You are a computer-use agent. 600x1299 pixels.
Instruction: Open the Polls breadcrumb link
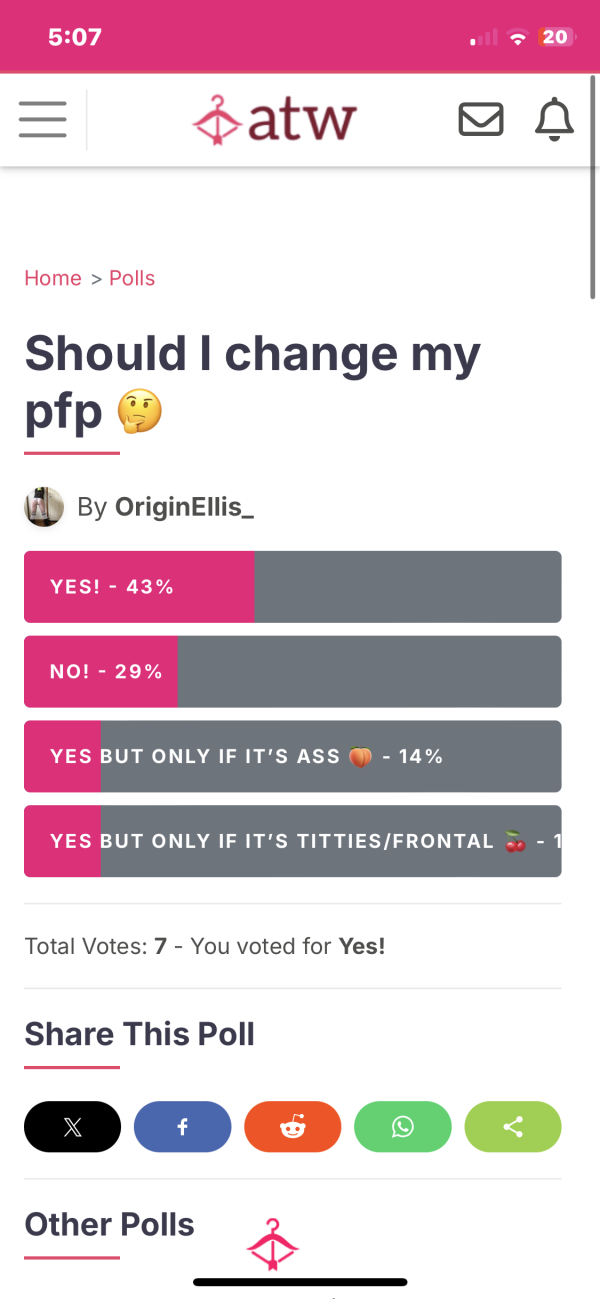[x=132, y=278]
